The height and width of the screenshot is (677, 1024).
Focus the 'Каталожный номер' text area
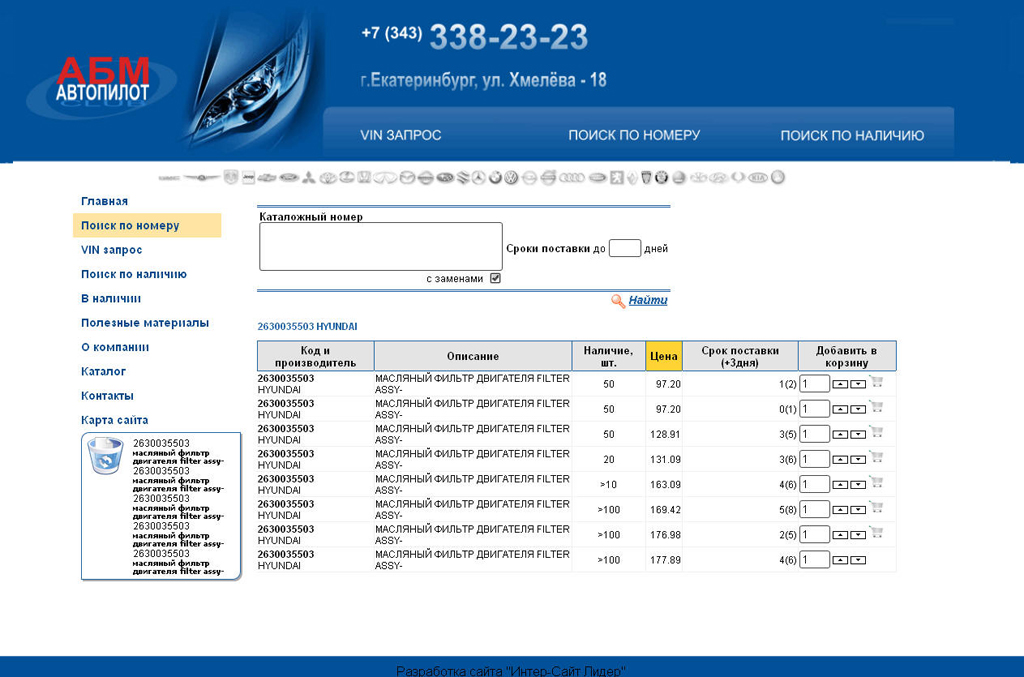tap(381, 246)
